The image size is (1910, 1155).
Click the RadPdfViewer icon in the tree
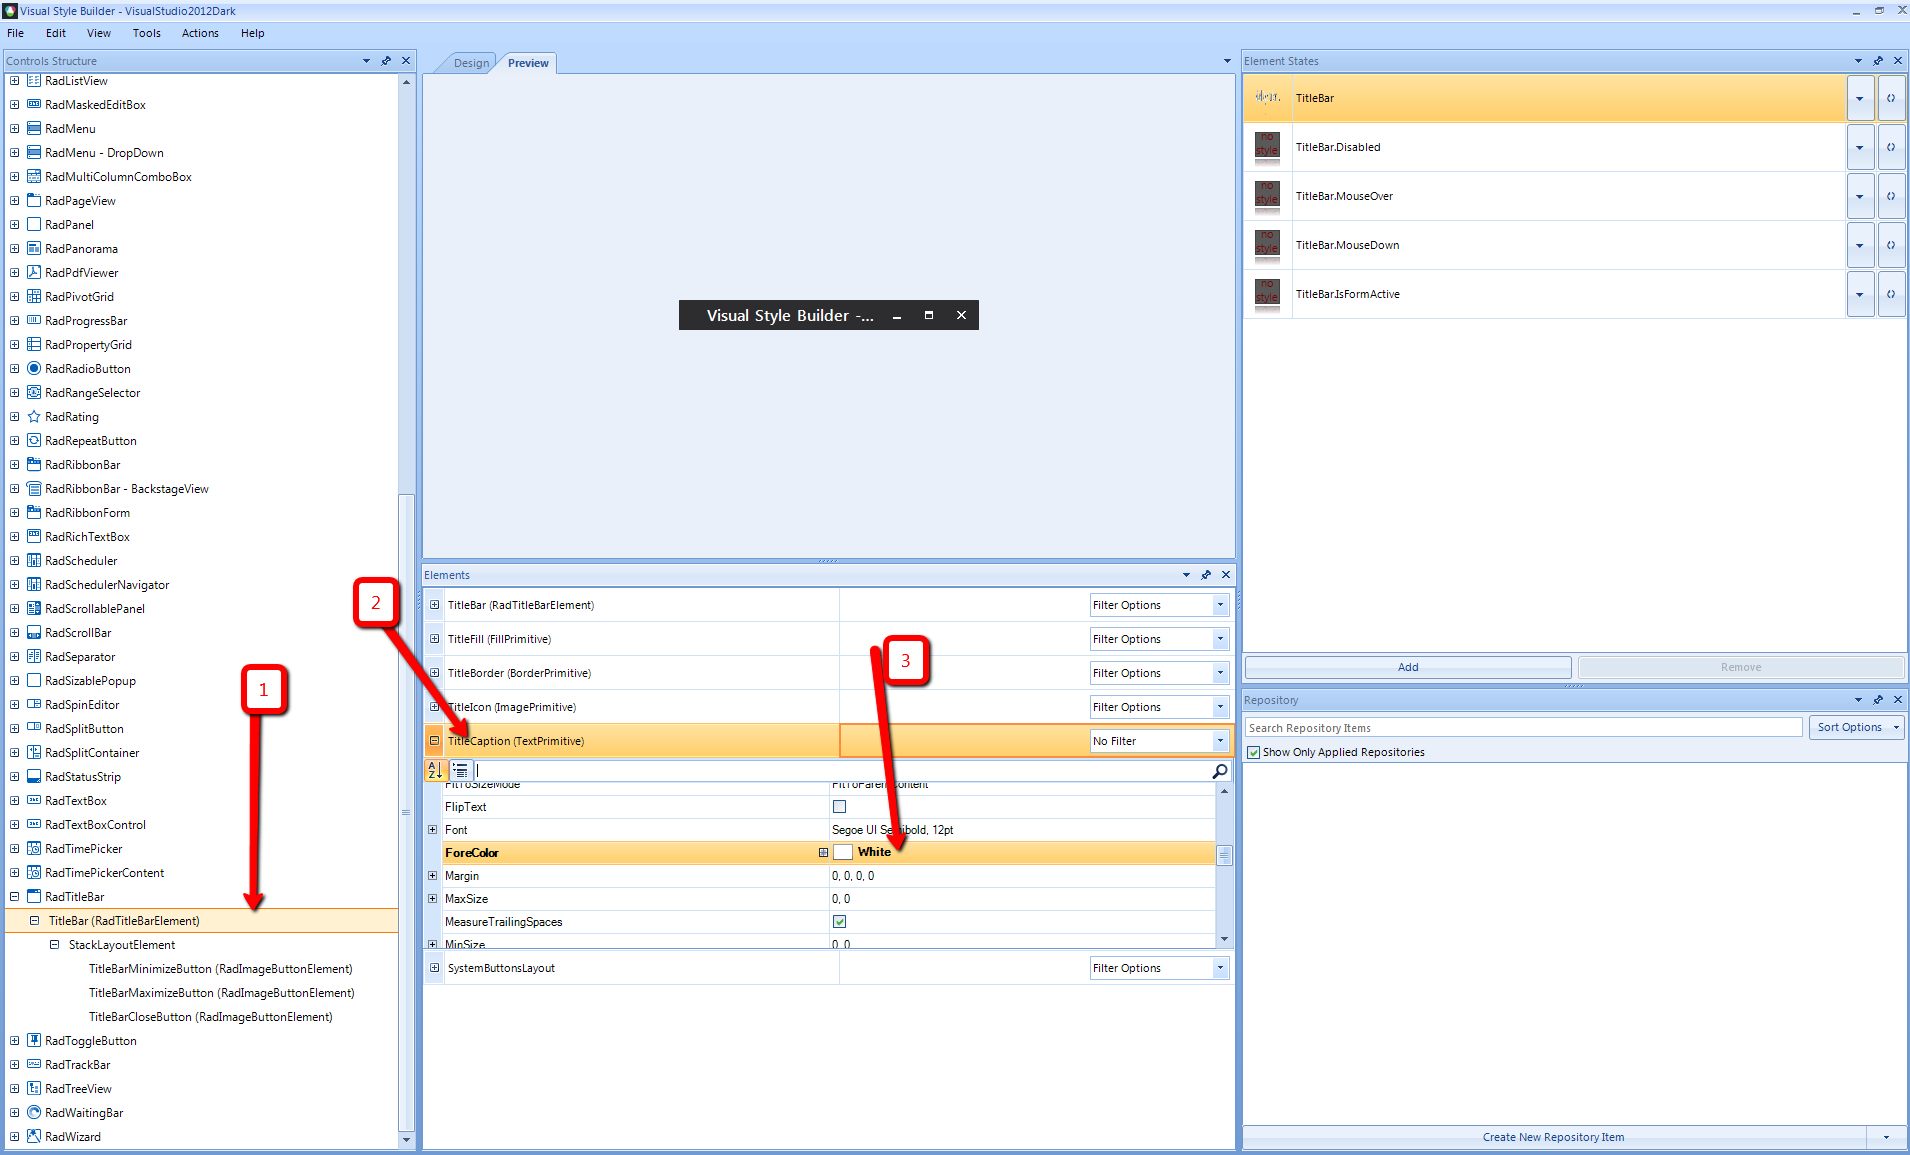pos(34,273)
